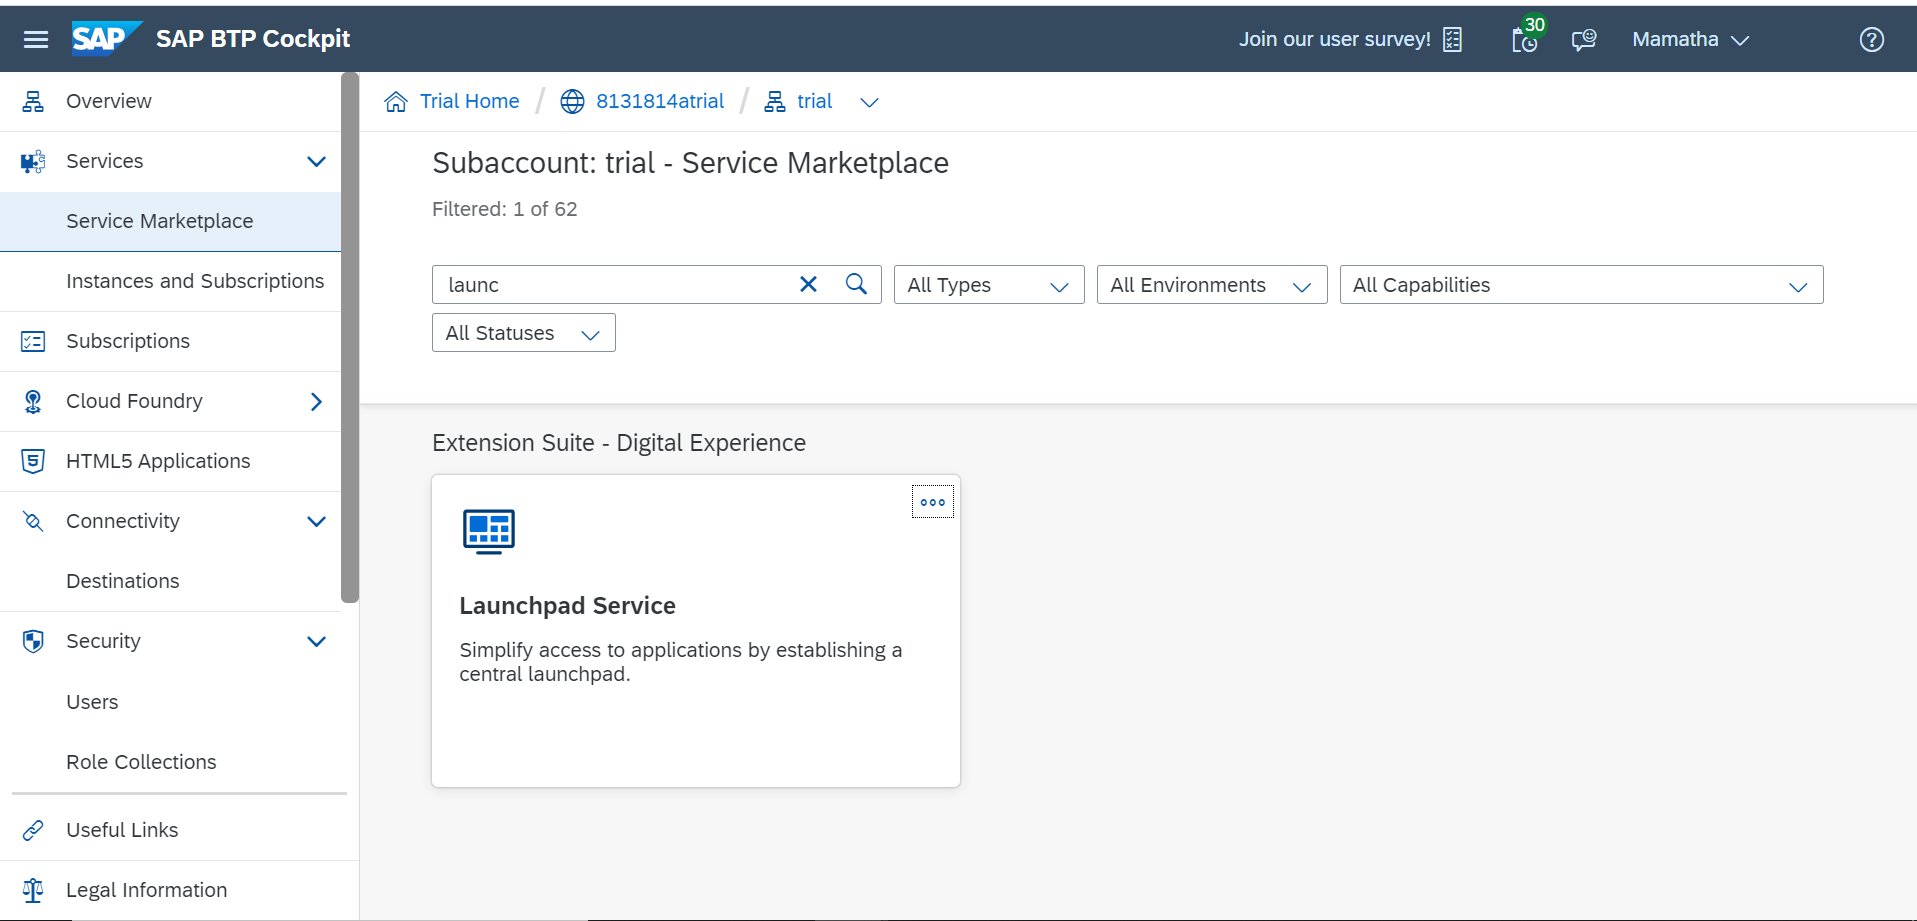Click the subaccount icon beside trial breadcrumb
The width and height of the screenshot is (1917, 921).
click(x=775, y=101)
